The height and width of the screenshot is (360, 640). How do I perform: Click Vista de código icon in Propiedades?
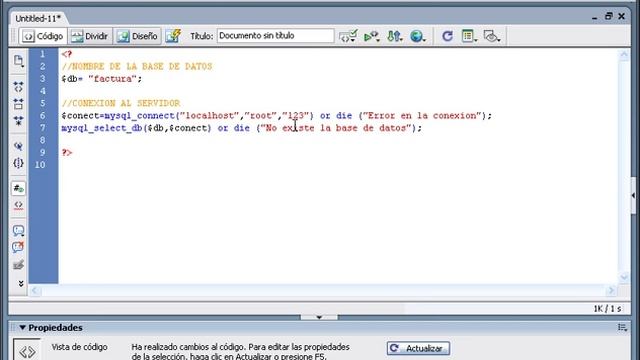click(x=27, y=351)
